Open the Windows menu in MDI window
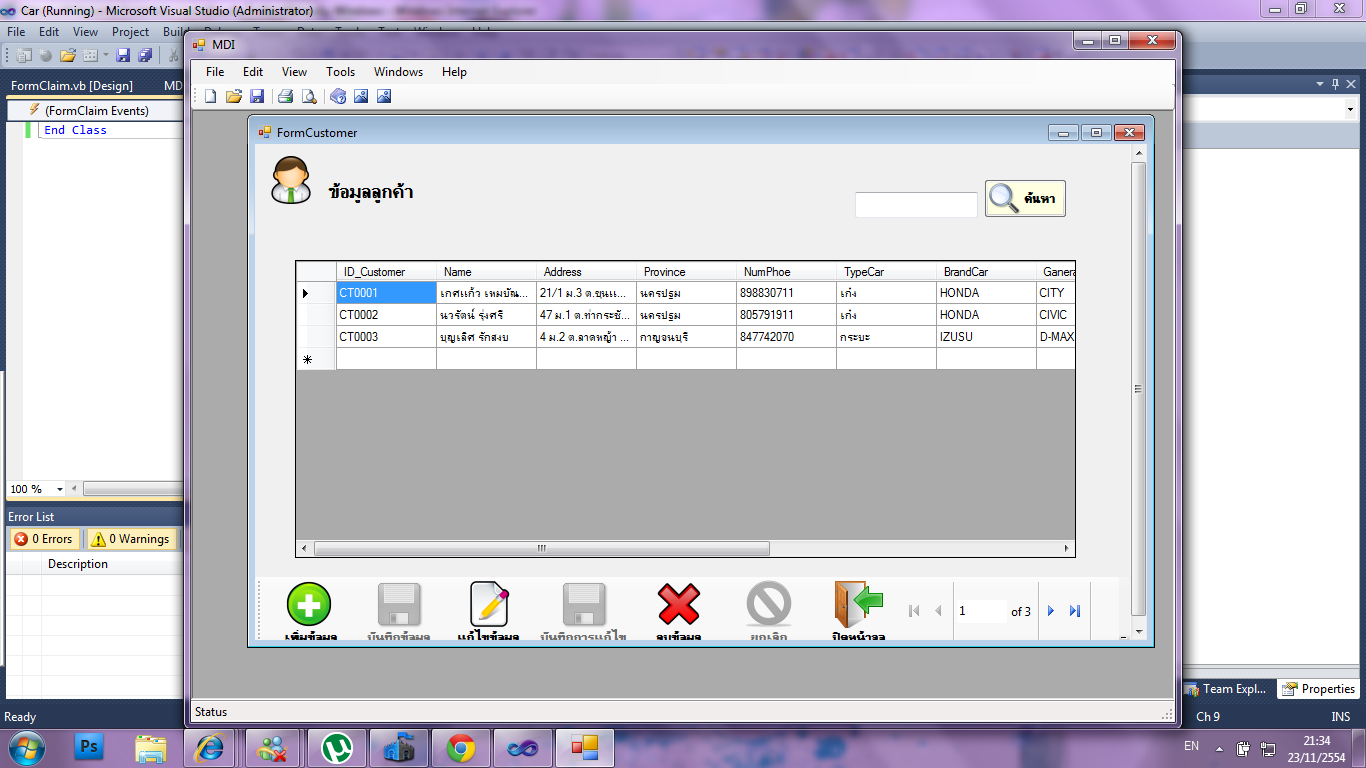This screenshot has width=1366, height=768. (x=398, y=72)
